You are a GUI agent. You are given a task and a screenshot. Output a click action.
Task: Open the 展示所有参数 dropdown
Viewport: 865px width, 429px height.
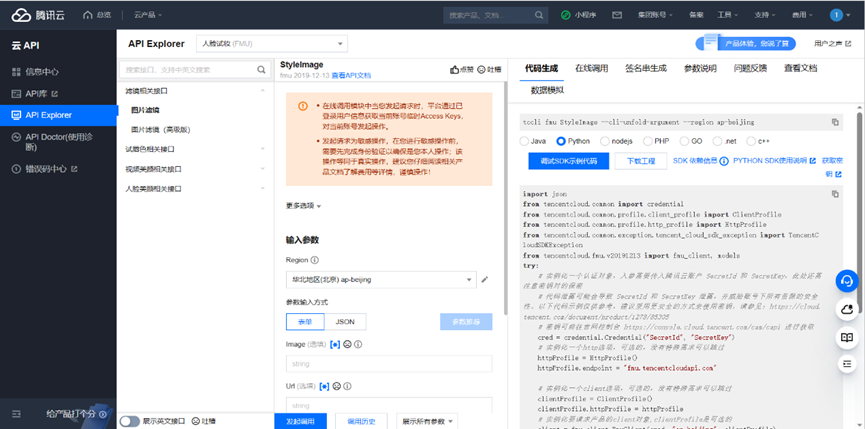coord(427,421)
